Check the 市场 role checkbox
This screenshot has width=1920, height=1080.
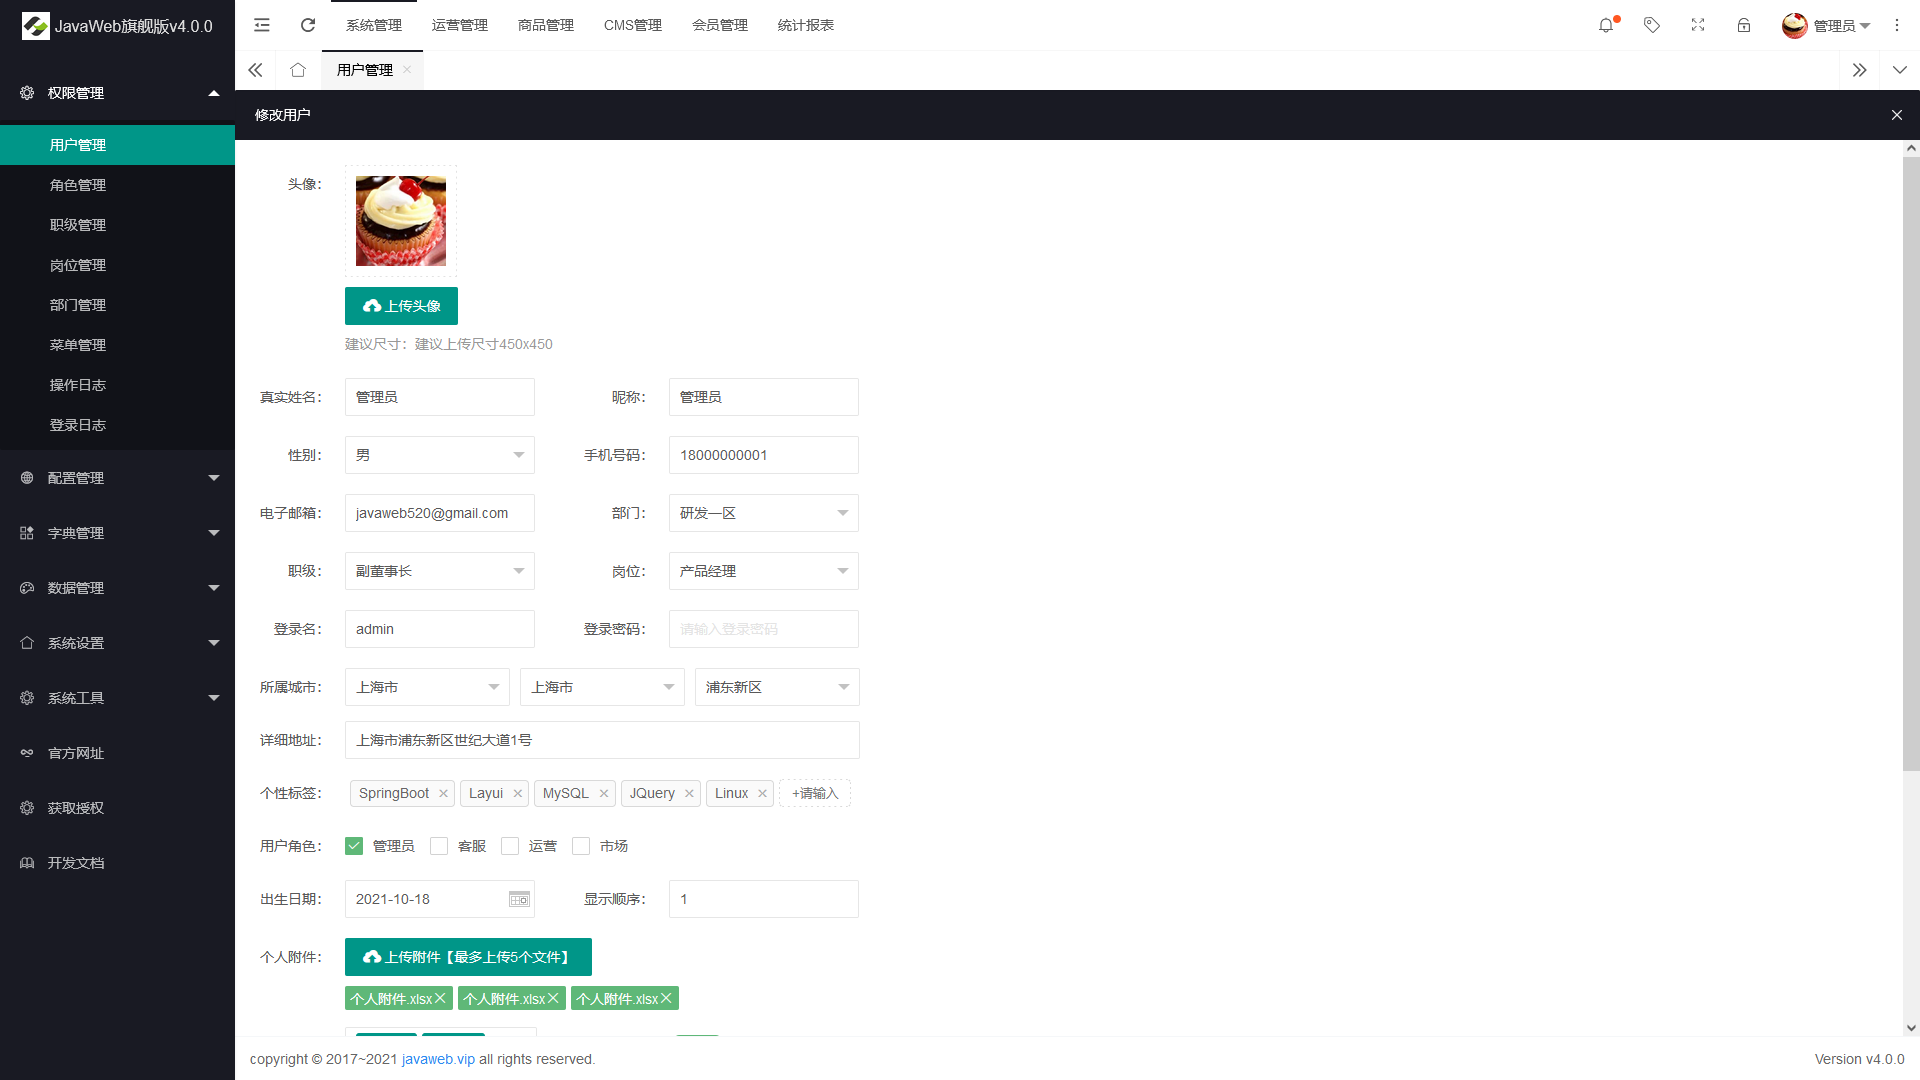pos(581,846)
